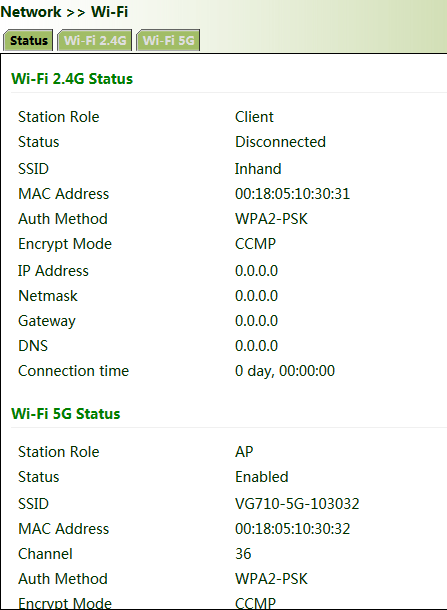Screen dimensions: 447x610
Task: Select the 2.4G Encrypt Mode CCMP value
Action: 255,244
